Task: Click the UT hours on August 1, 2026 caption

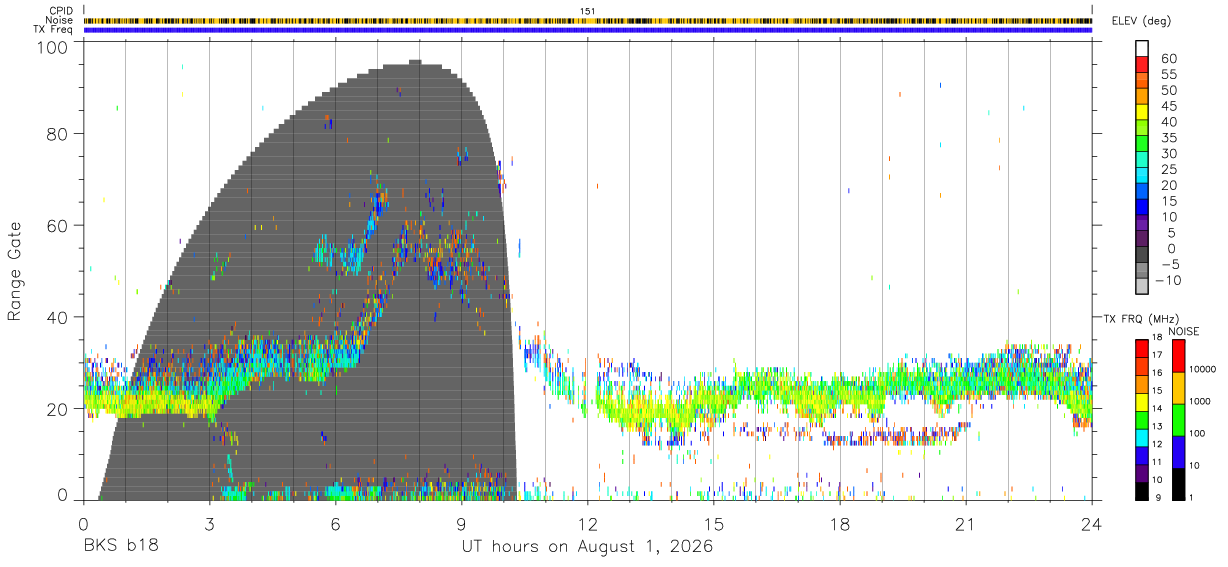Action: [x=587, y=547]
